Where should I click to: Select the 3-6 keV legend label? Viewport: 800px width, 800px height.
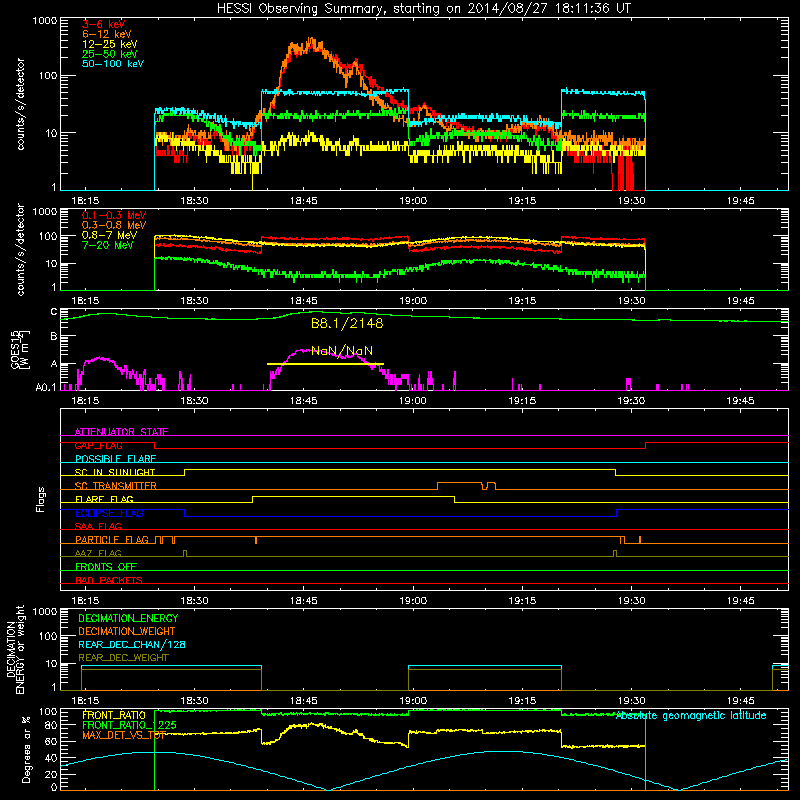click(x=103, y=24)
